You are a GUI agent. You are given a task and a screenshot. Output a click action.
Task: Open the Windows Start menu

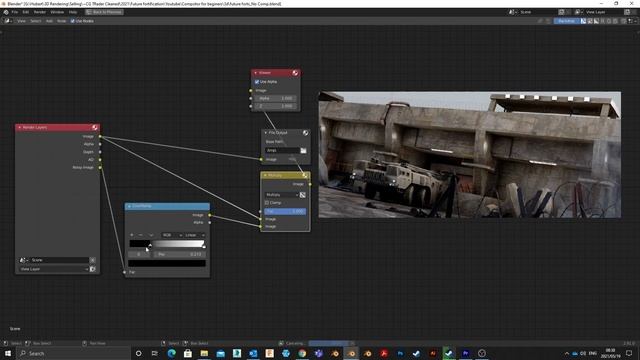click(x=8, y=353)
